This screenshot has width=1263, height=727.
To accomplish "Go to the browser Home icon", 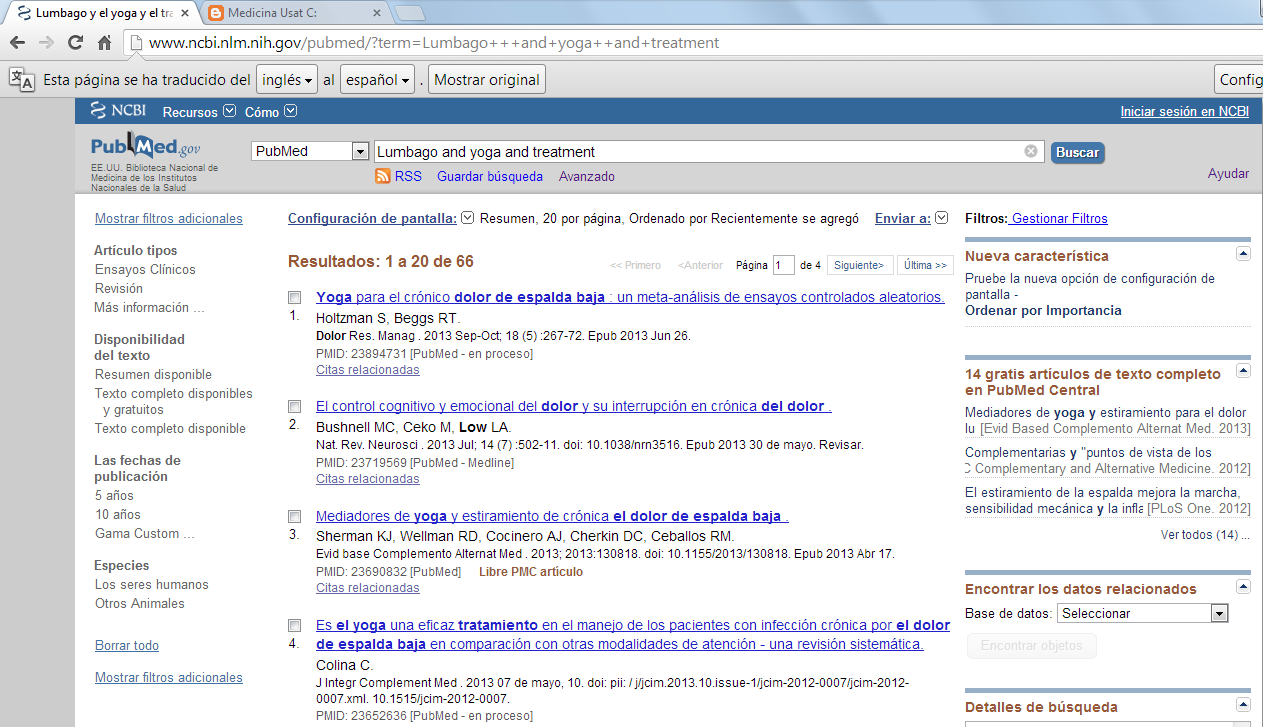I will 104,43.
